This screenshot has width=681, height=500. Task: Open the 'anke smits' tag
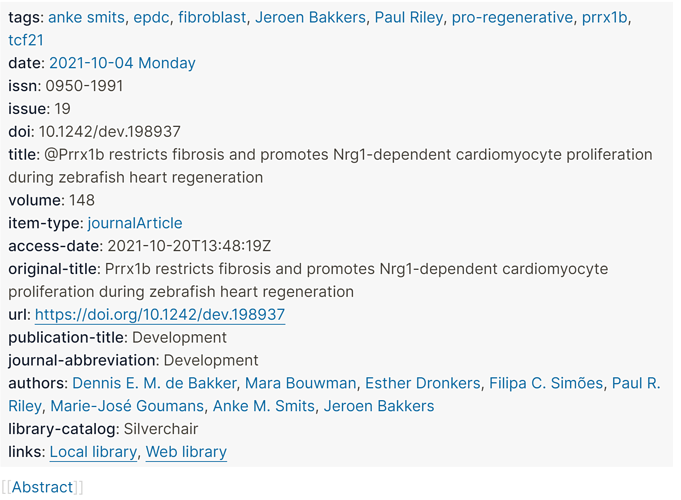(x=86, y=17)
